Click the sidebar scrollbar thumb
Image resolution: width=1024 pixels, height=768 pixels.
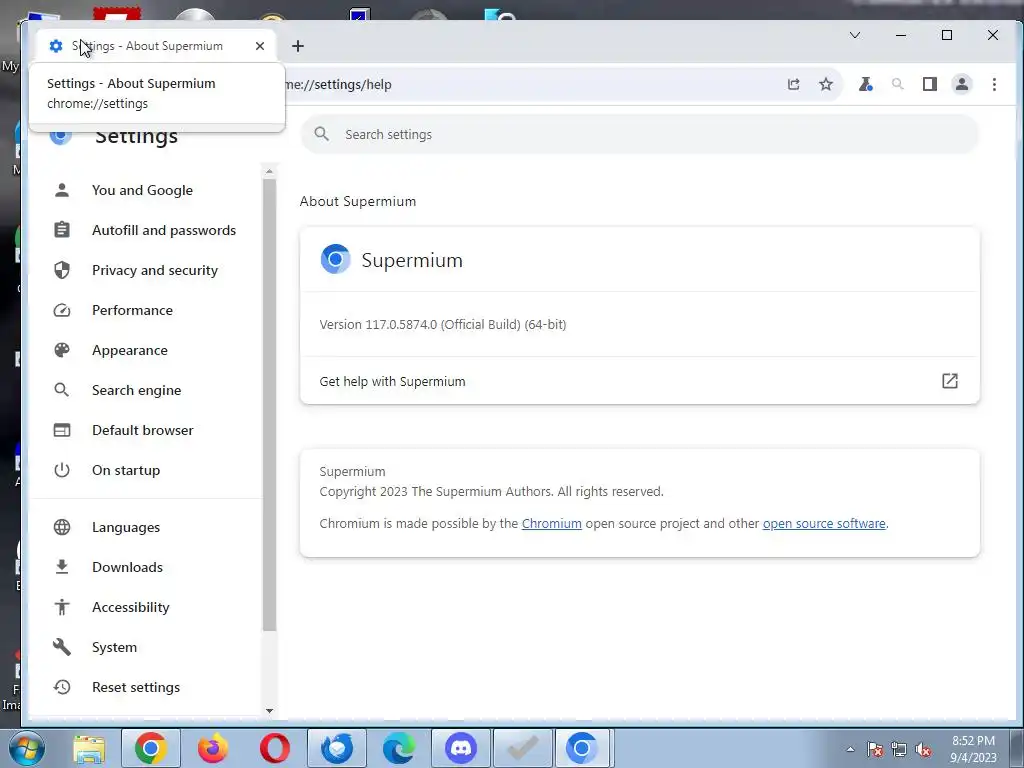[269, 405]
